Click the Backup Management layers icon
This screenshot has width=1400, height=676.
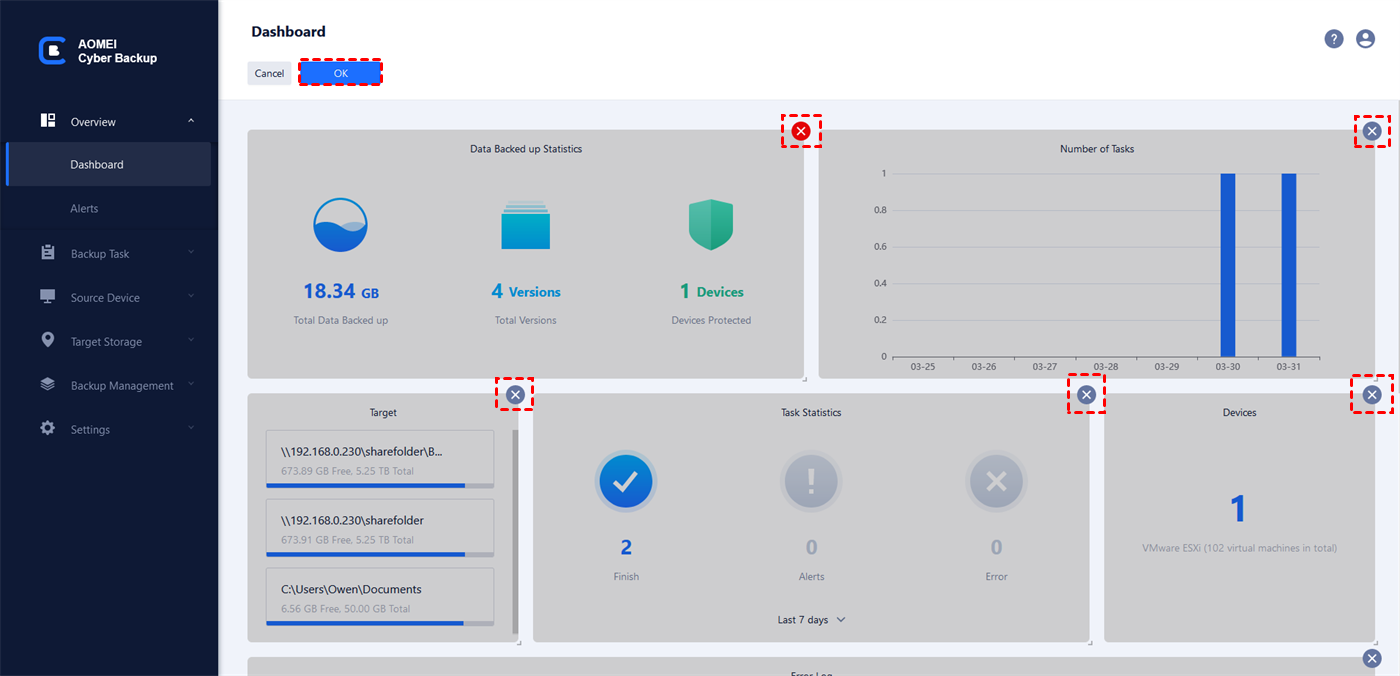click(48, 384)
